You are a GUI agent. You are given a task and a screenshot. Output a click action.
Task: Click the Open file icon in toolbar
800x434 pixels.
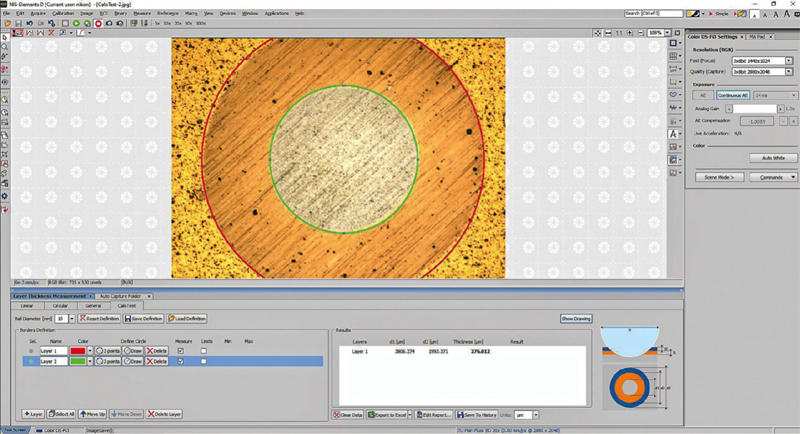[8, 23]
